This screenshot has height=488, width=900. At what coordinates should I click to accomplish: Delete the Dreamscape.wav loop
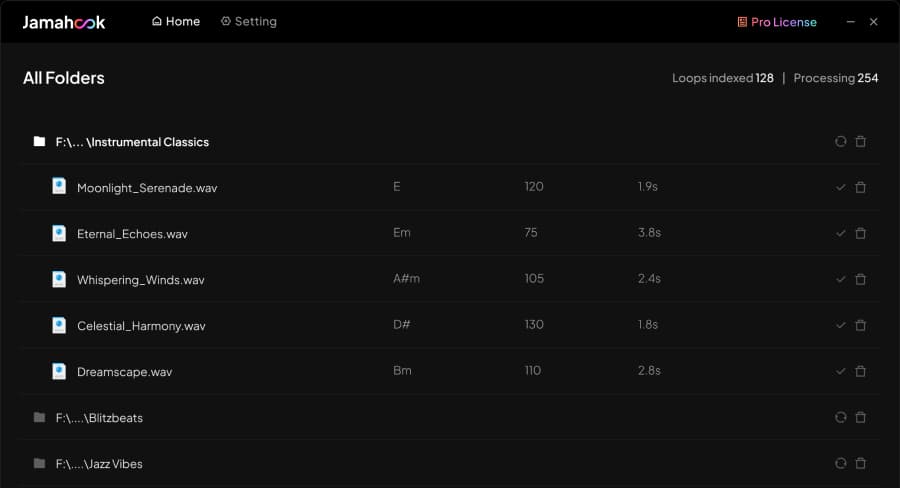860,371
